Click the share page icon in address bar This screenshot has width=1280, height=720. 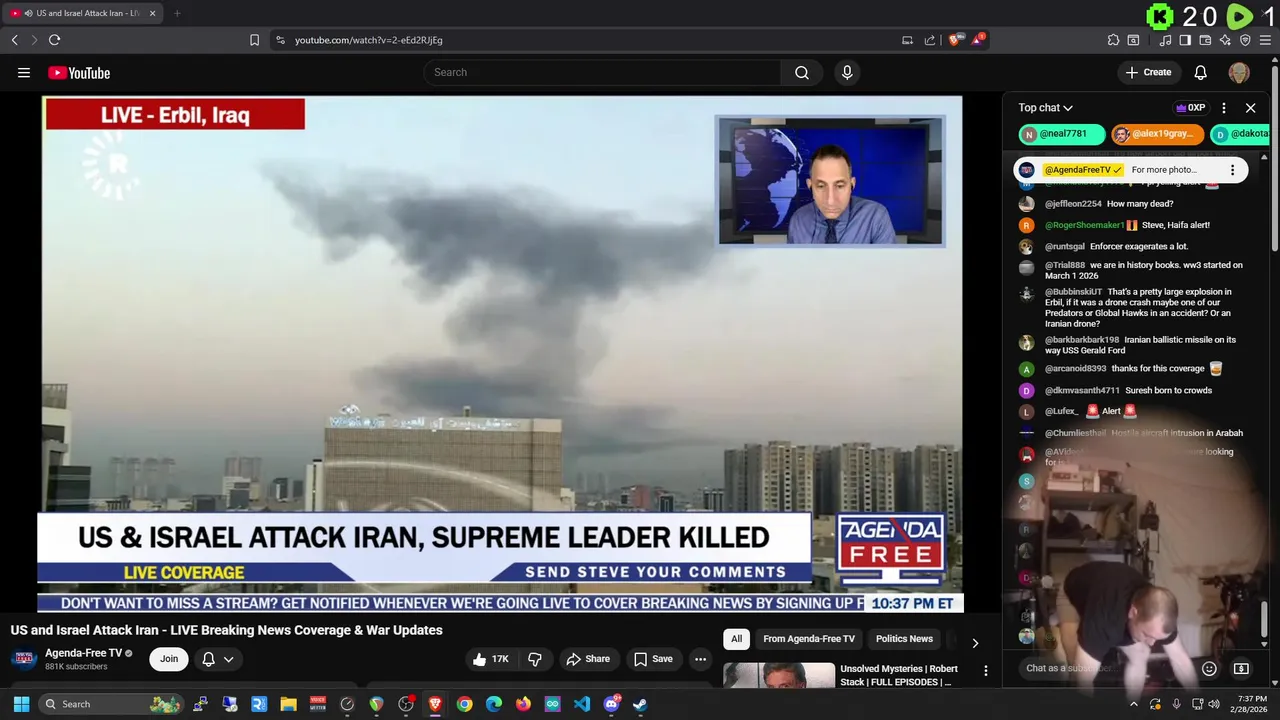click(x=930, y=40)
